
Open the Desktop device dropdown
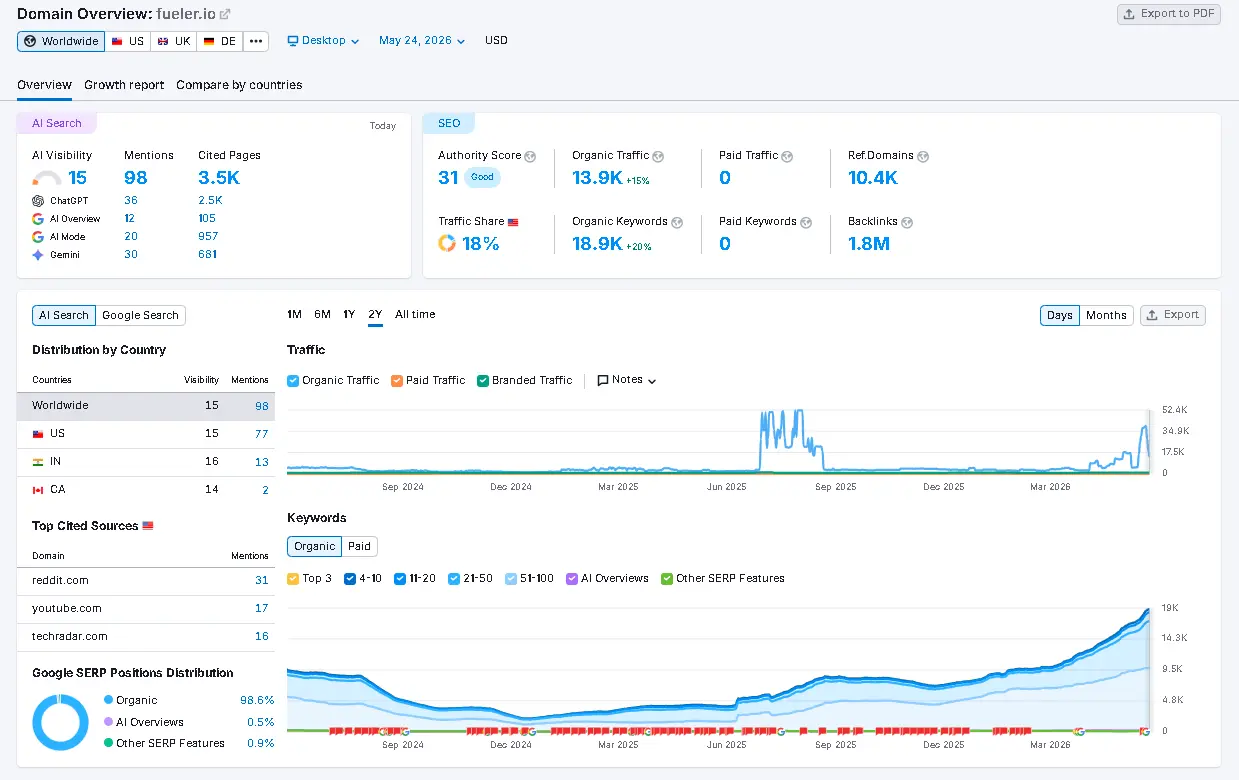323,41
